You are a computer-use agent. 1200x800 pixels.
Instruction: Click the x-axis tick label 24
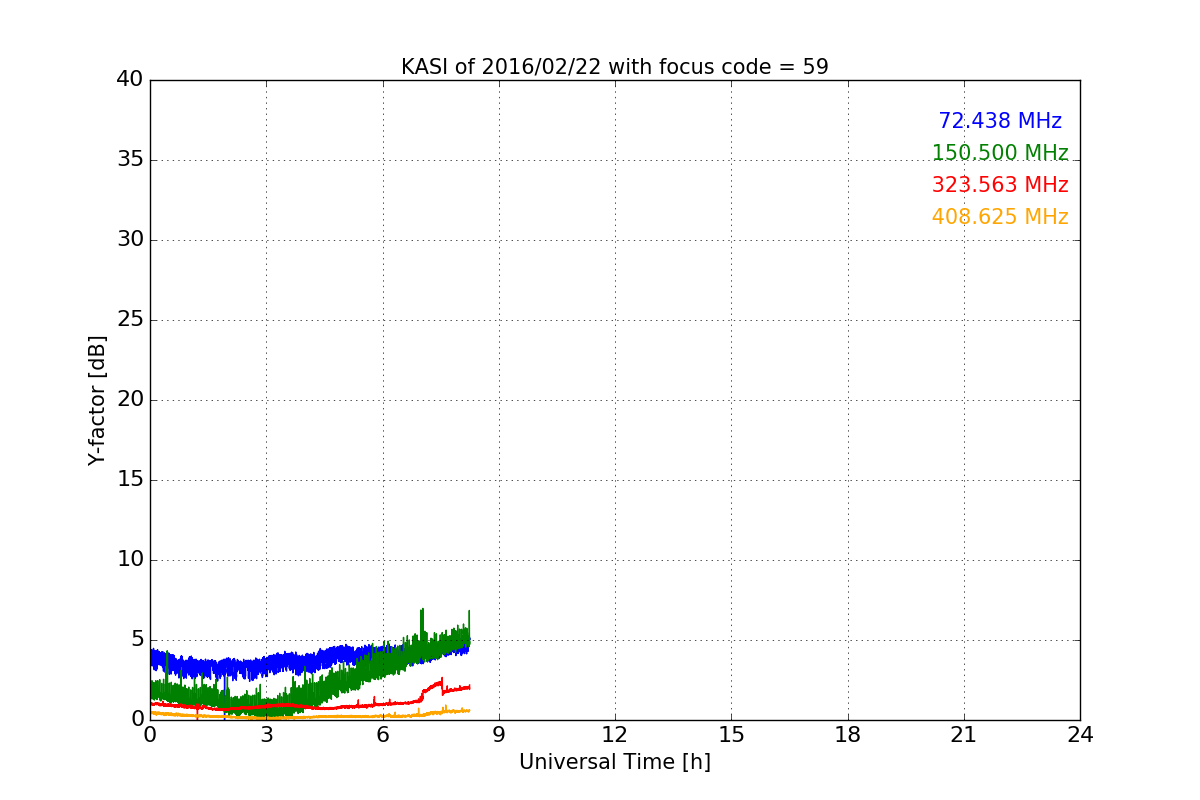(x=1080, y=735)
